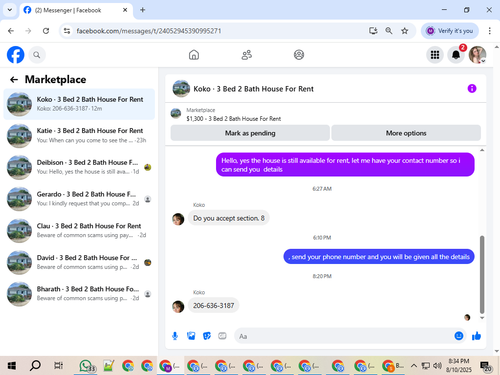This screenshot has height=375, width=500.
Task: Click the voice clip microphone icon
Action: pos(175,336)
